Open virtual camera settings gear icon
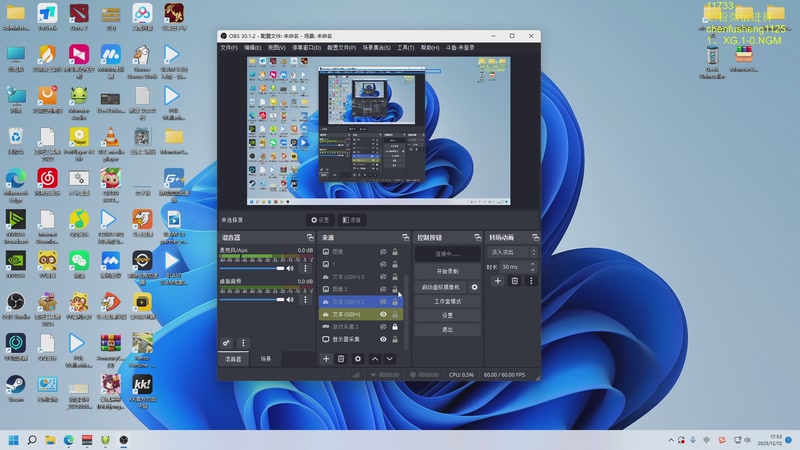The image size is (800, 450). tap(475, 287)
